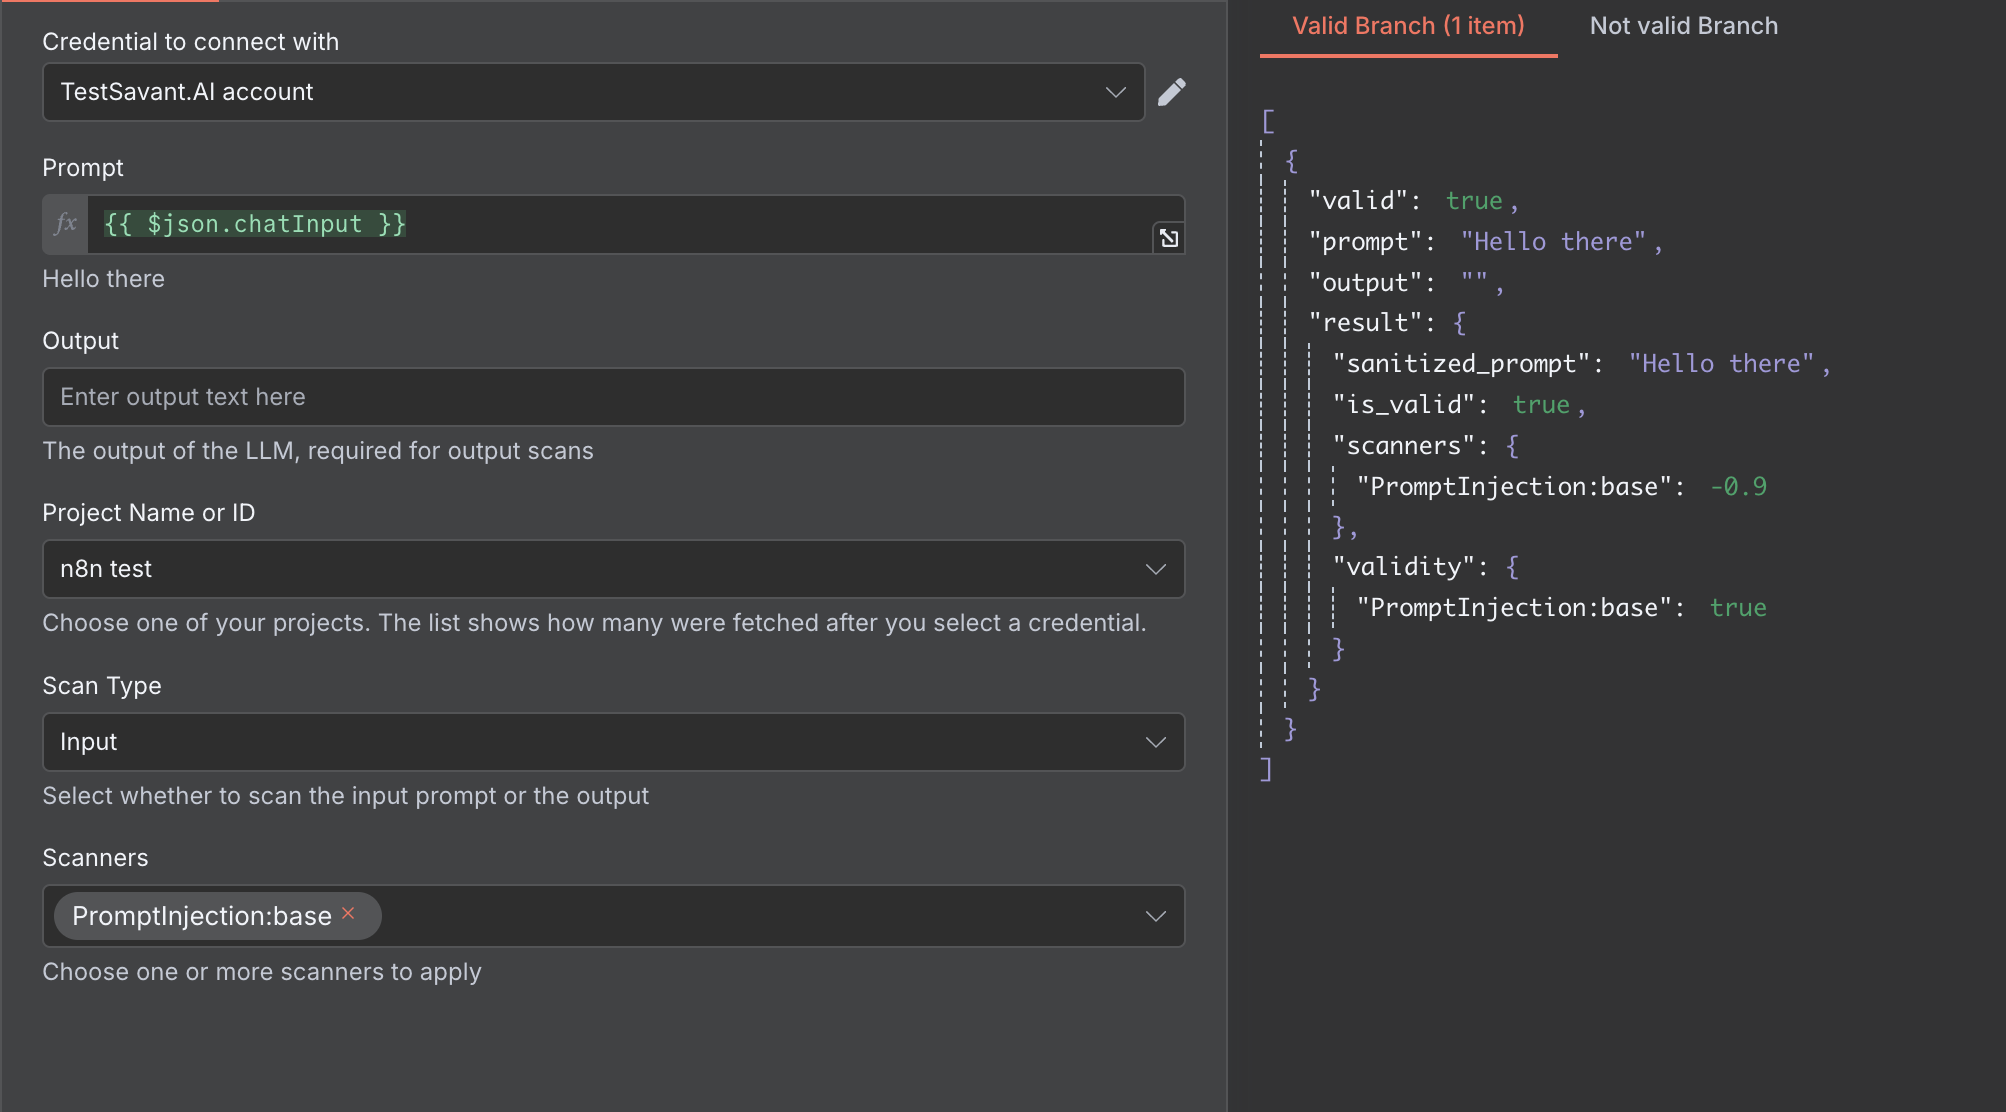Click the "Hello there" prompt value

1552,242
